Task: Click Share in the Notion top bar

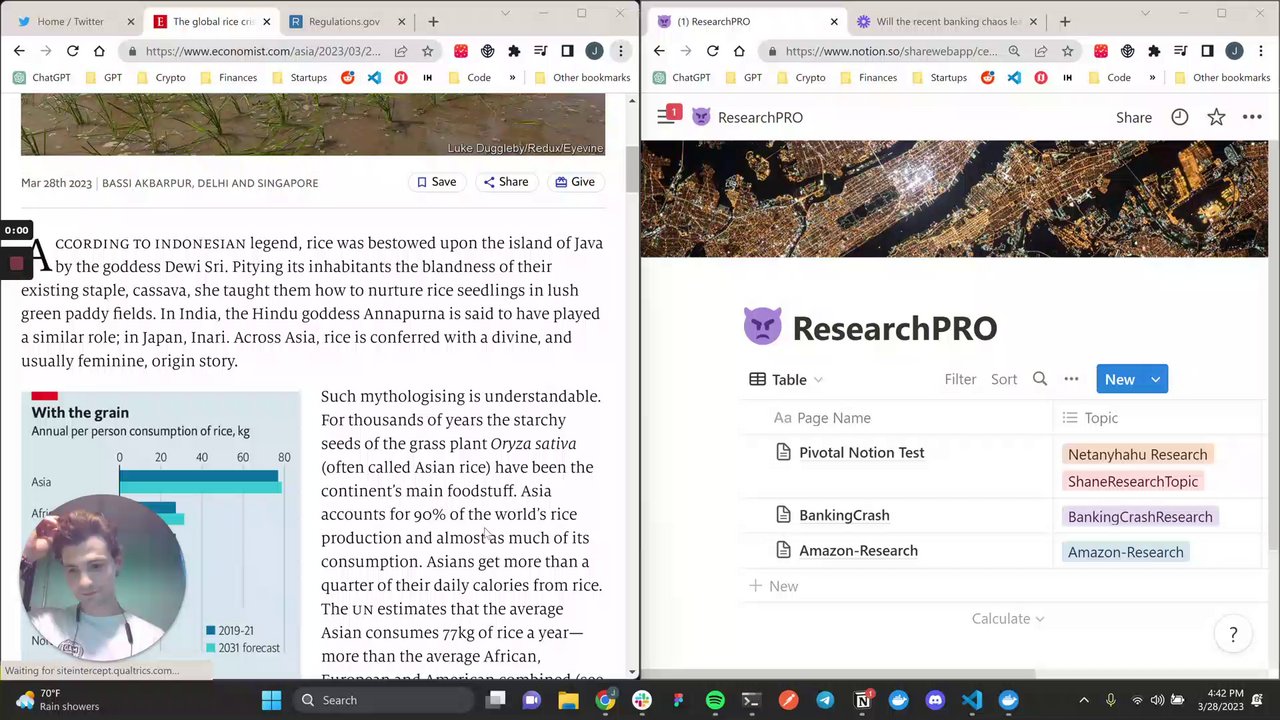Action: point(1134,117)
